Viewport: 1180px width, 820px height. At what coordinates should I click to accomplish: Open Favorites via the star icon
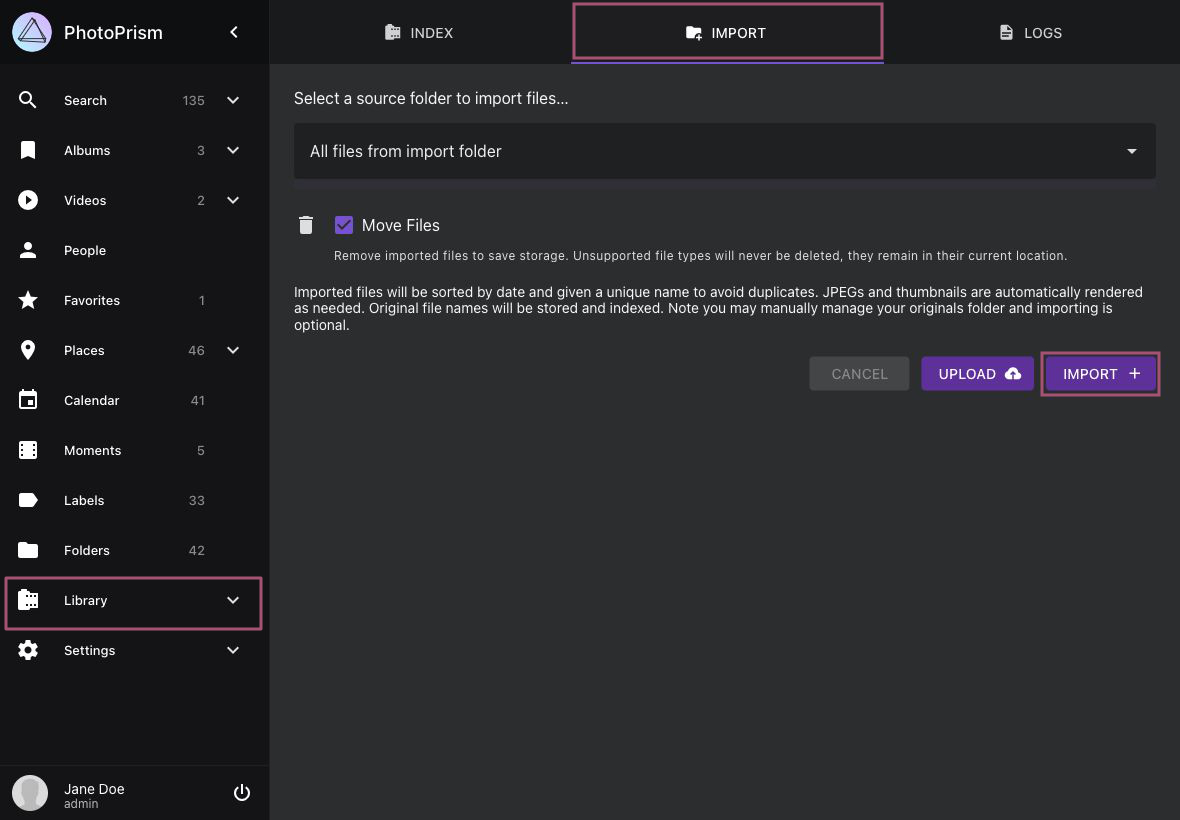coord(27,299)
